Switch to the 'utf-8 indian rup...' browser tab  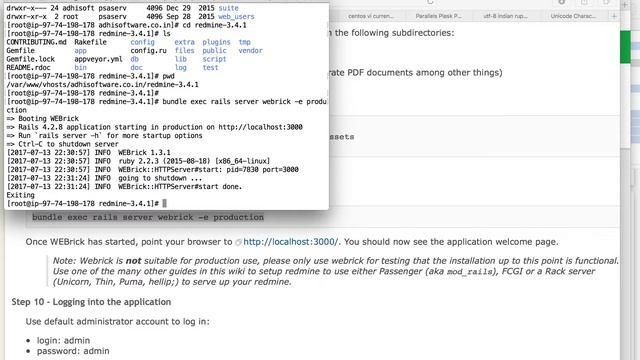click(505, 16)
